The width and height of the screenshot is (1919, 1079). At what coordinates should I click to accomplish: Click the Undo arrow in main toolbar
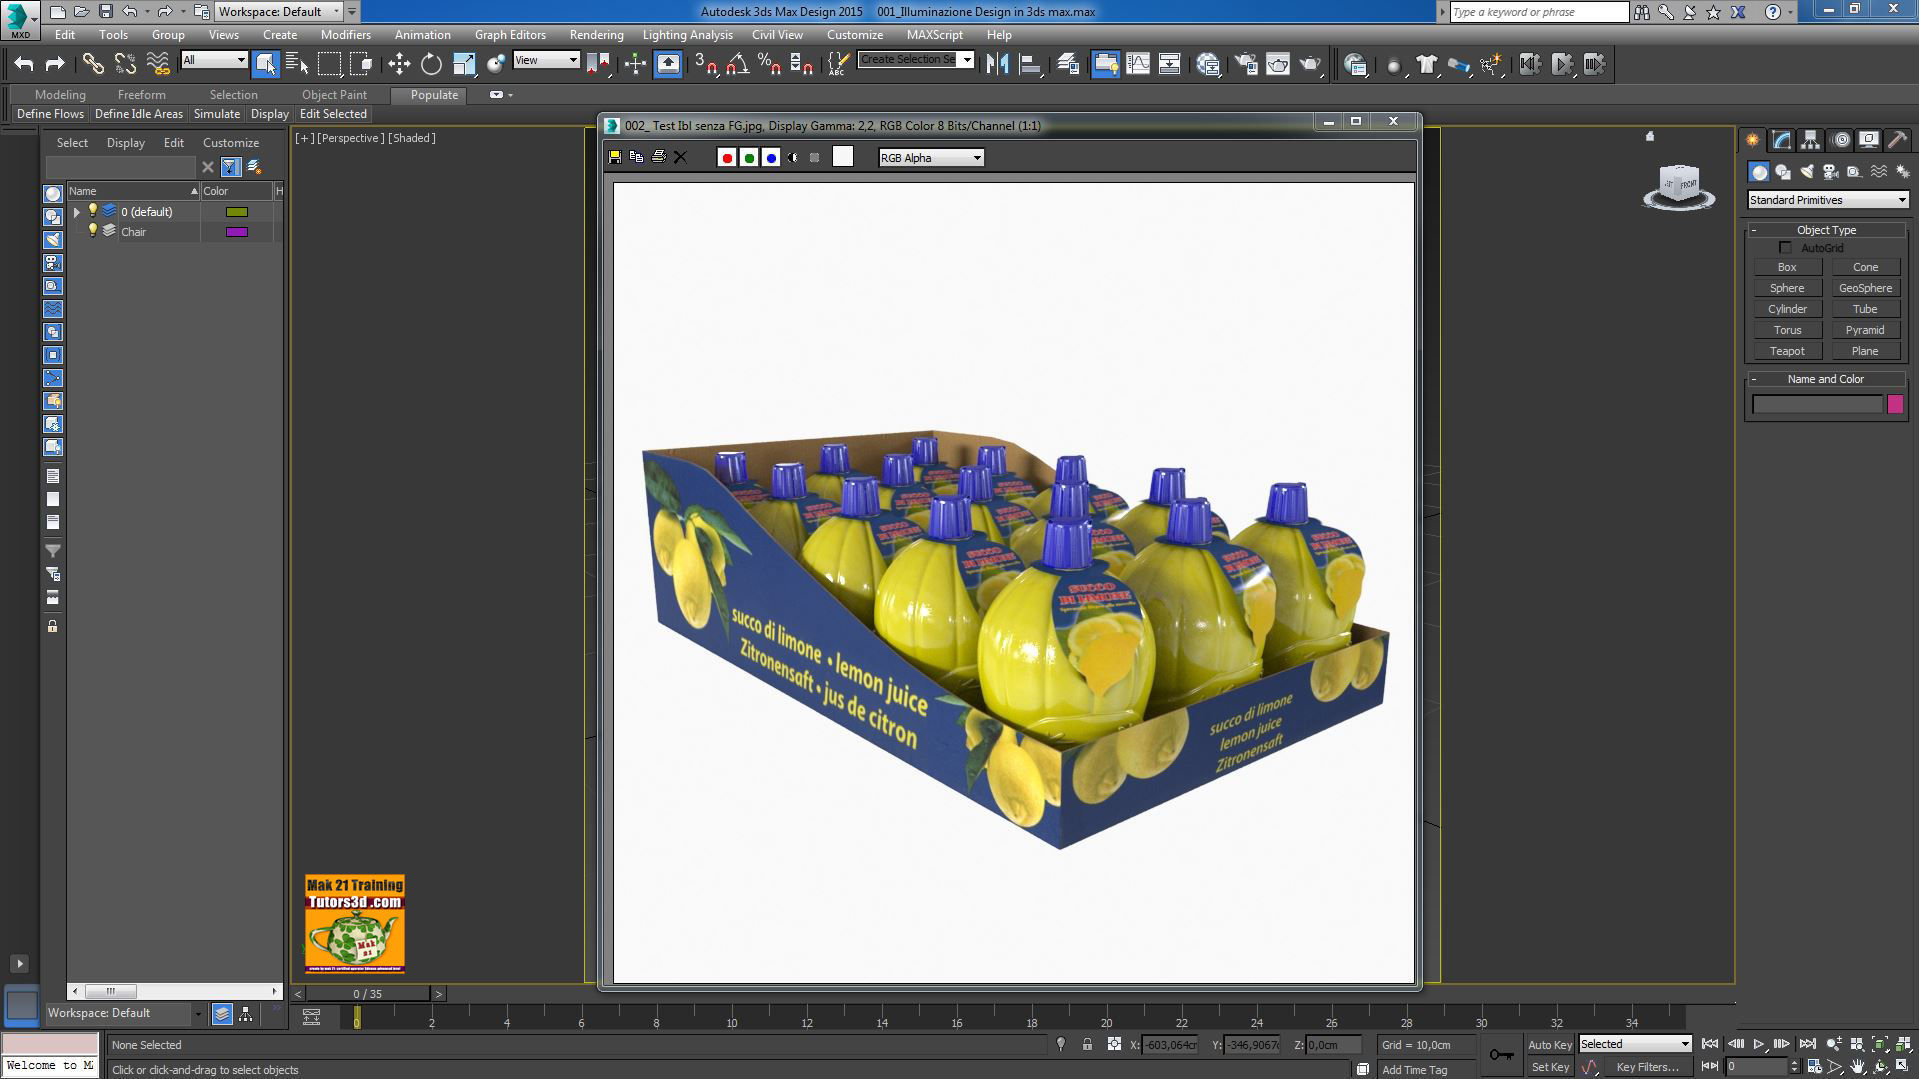(24, 64)
